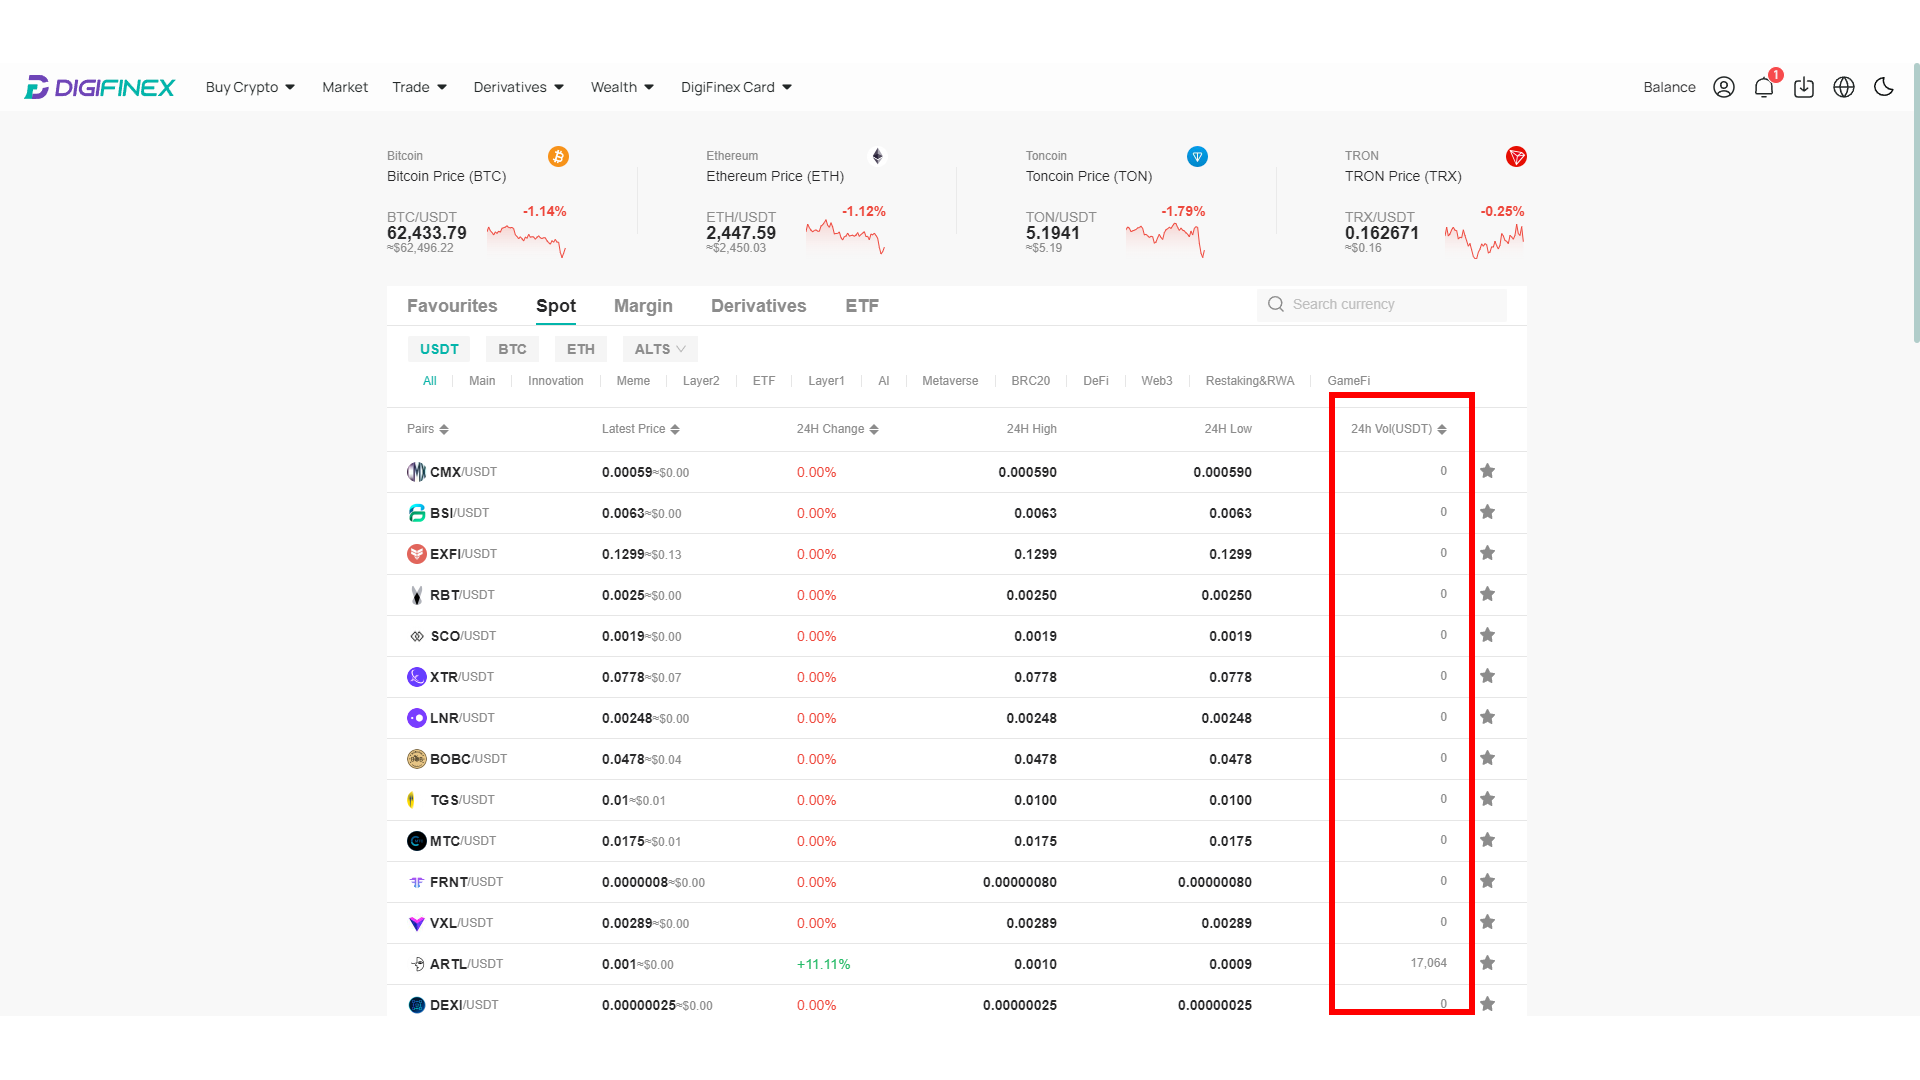Filter by Meme category
1920x1080 pixels.
coord(633,381)
